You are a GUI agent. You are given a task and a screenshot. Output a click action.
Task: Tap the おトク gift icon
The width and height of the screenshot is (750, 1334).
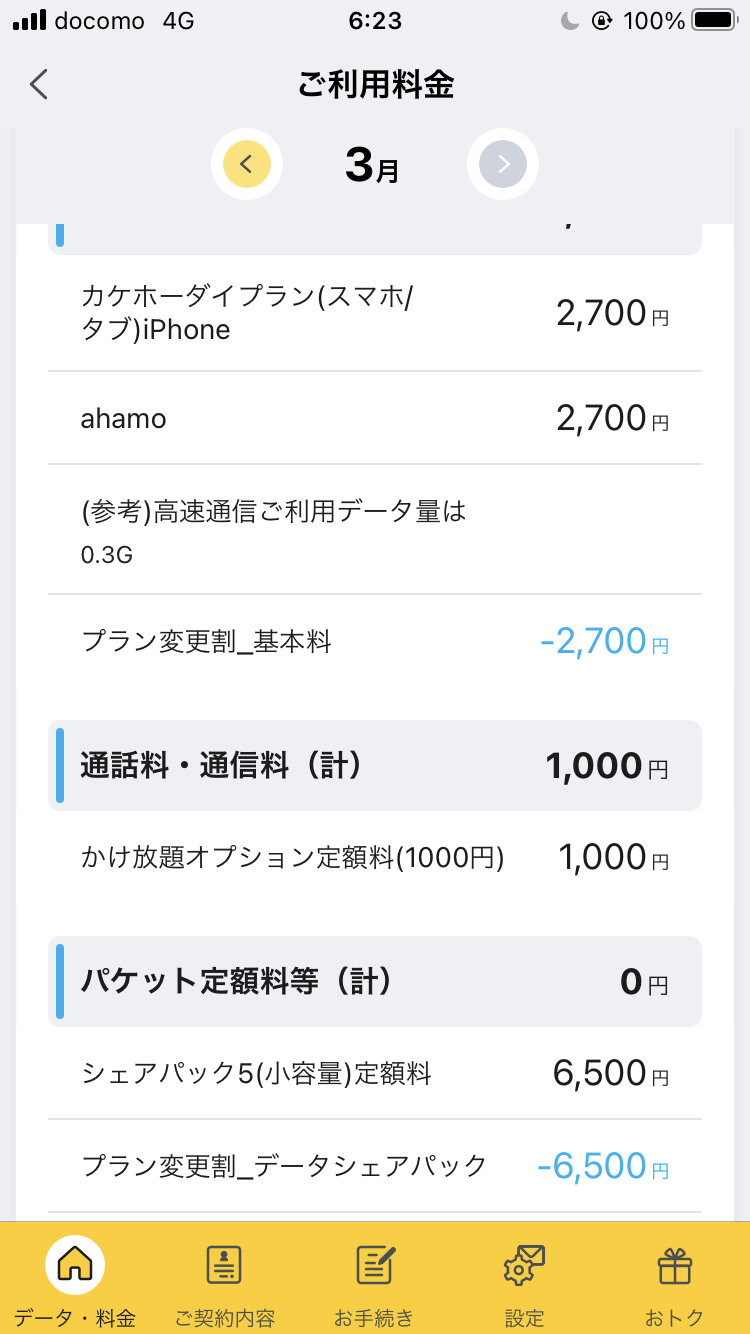click(x=674, y=1266)
